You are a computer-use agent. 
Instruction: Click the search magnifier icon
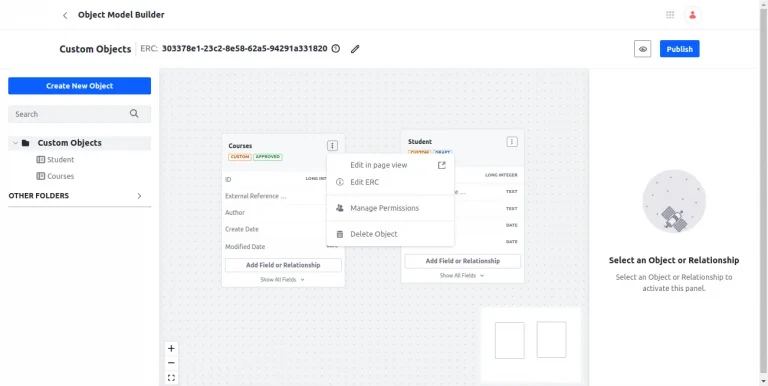click(x=134, y=114)
